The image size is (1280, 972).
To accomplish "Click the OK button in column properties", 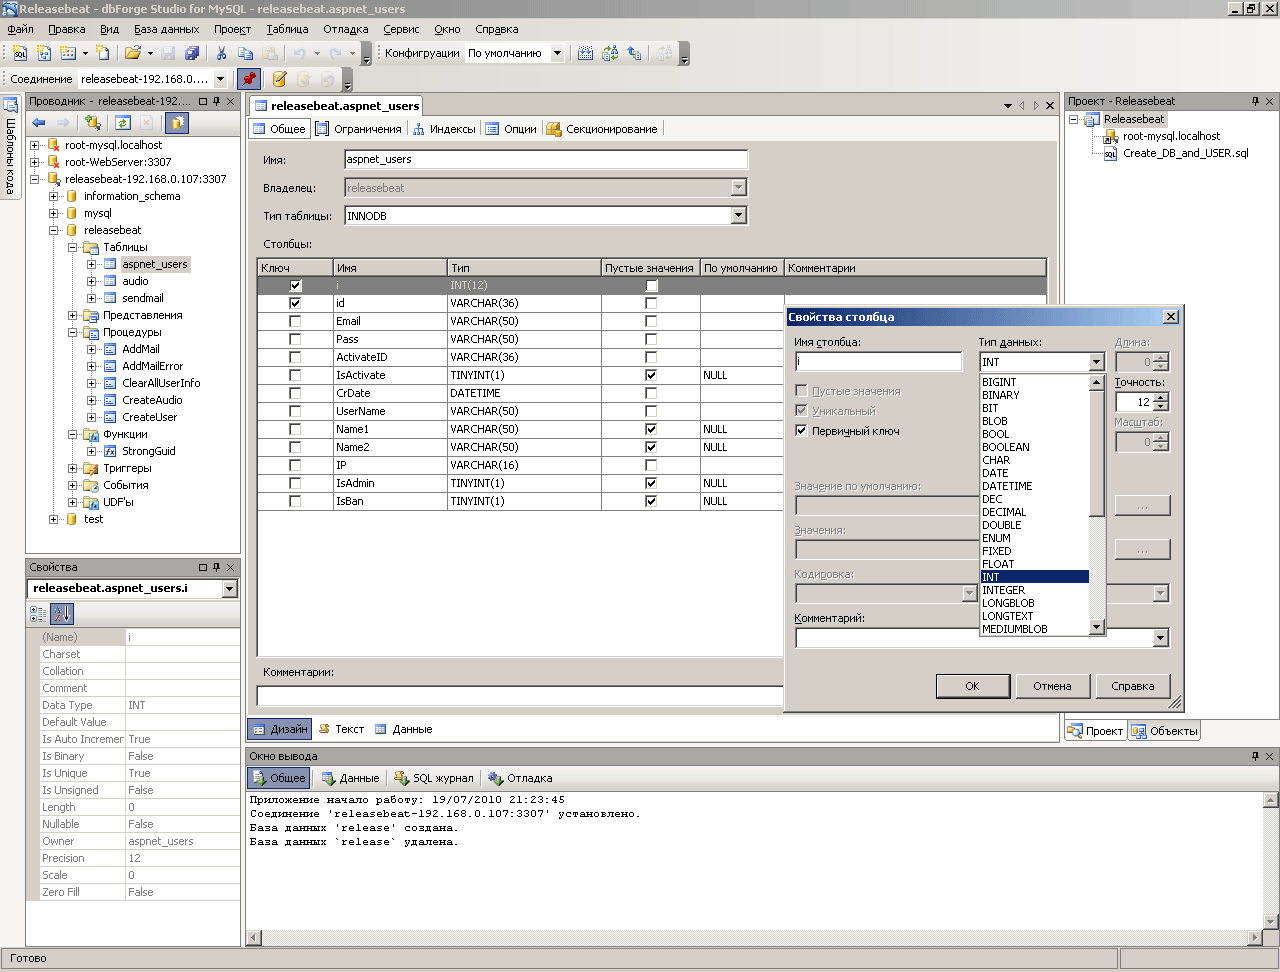I will tap(972, 686).
